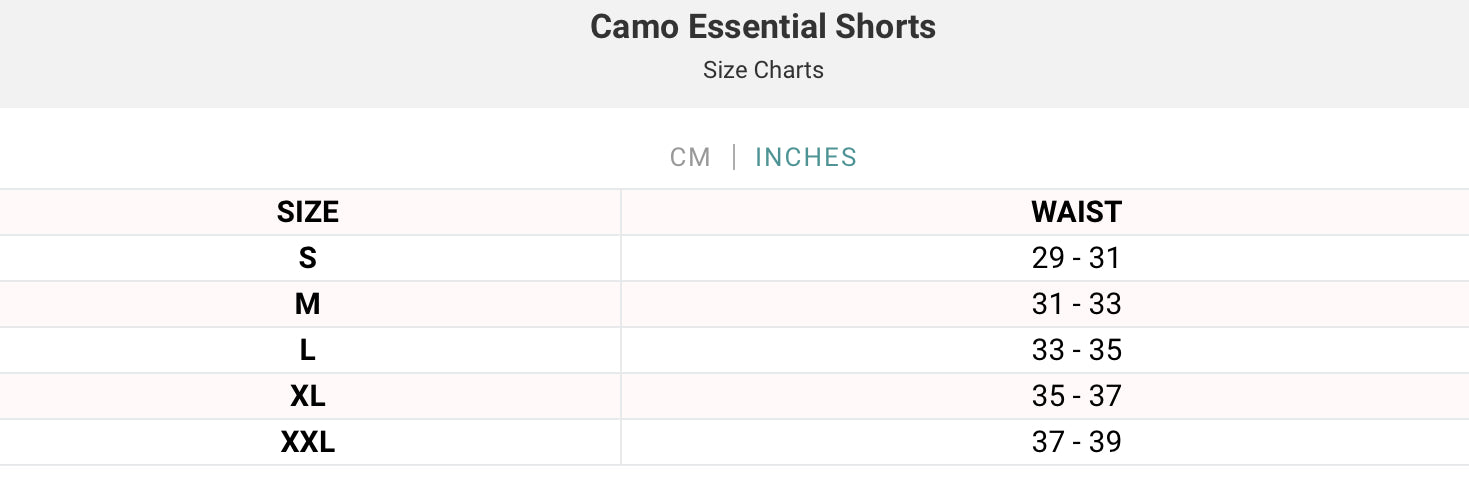Select the M size row label

pos(308,304)
